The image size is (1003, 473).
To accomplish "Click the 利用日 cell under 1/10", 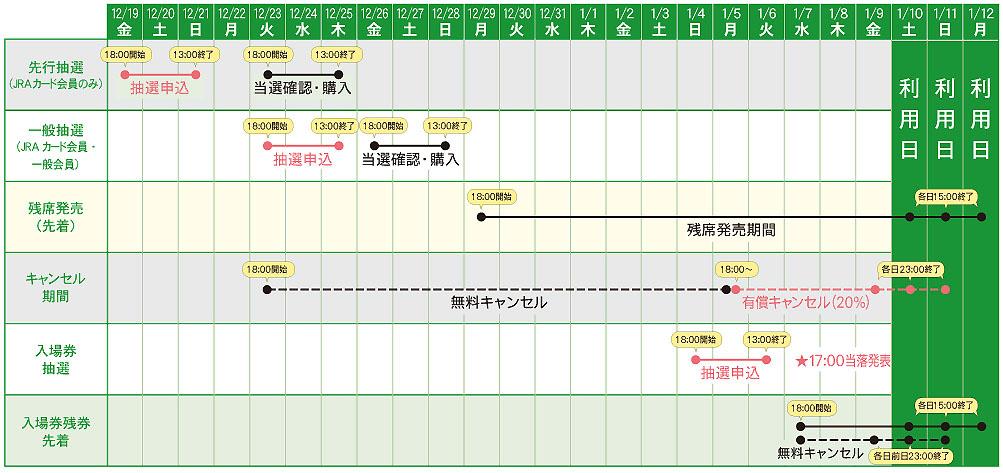I will coord(909,120).
